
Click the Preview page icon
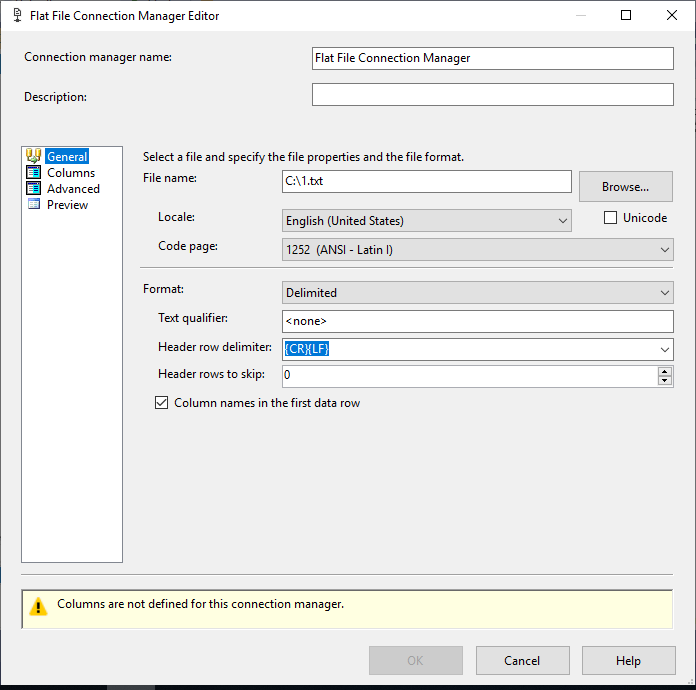[x=34, y=205]
